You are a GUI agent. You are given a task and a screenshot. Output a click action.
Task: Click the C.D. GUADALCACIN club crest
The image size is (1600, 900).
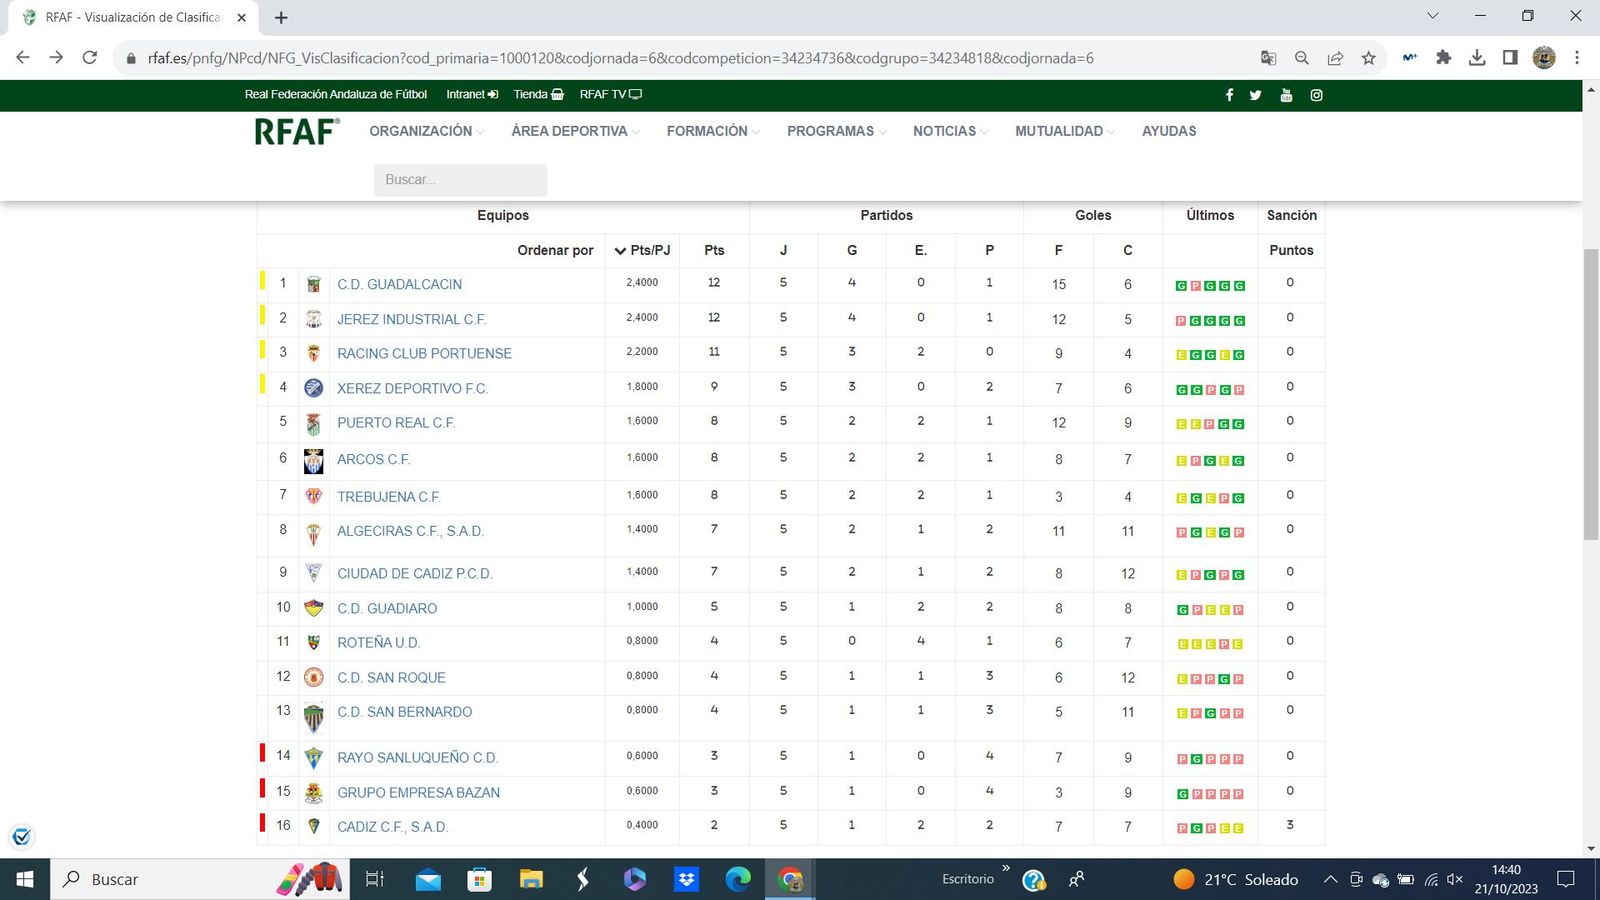[313, 284]
